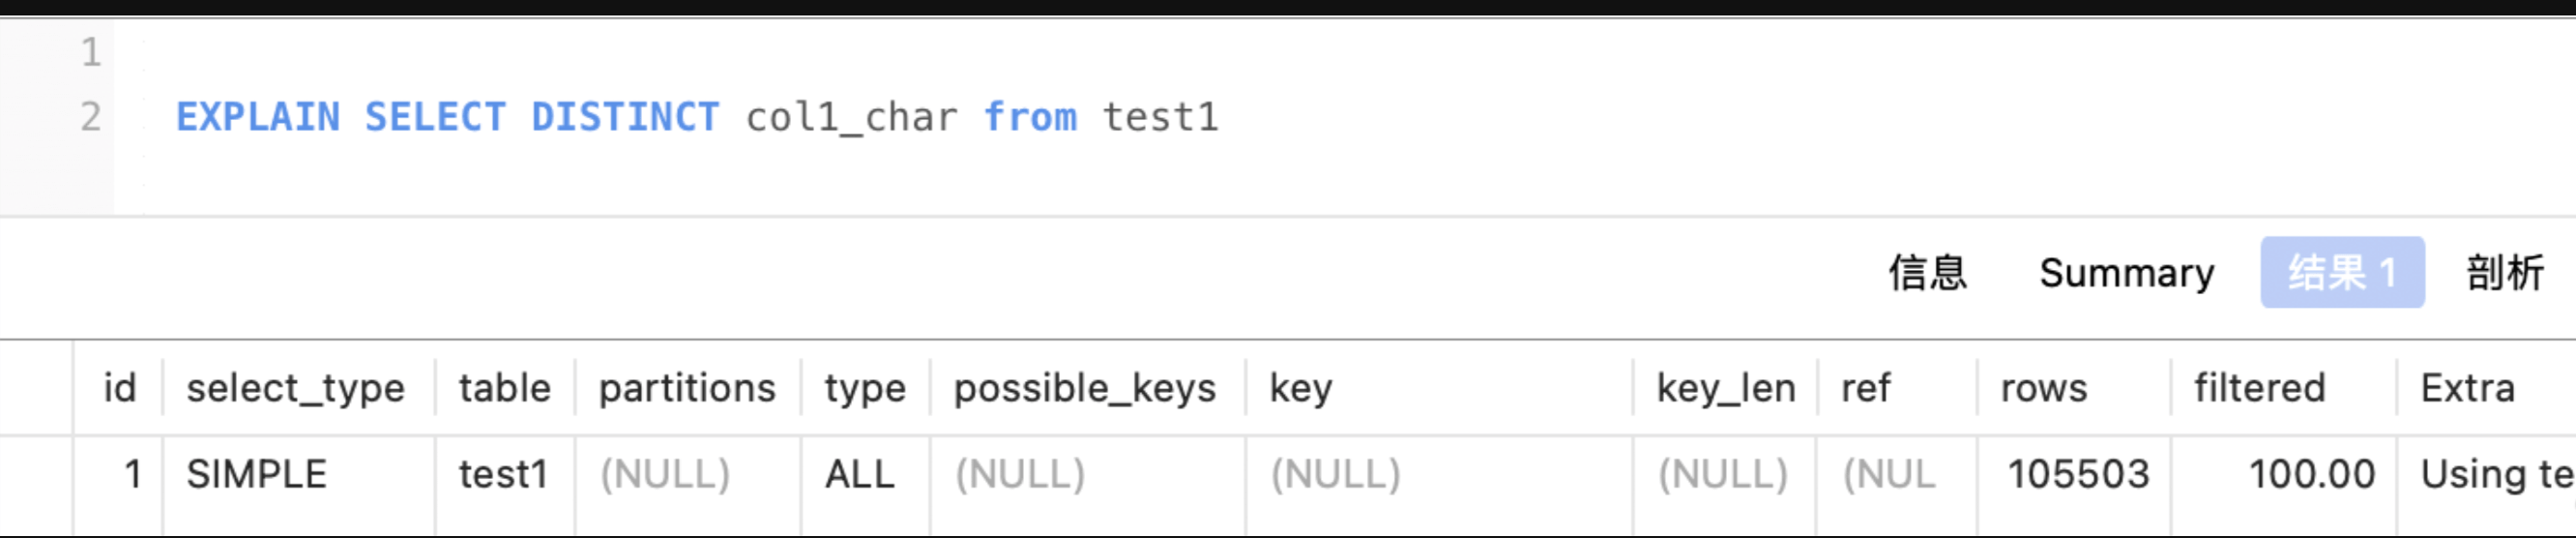Click the select_type column header

(x=296, y=388)
